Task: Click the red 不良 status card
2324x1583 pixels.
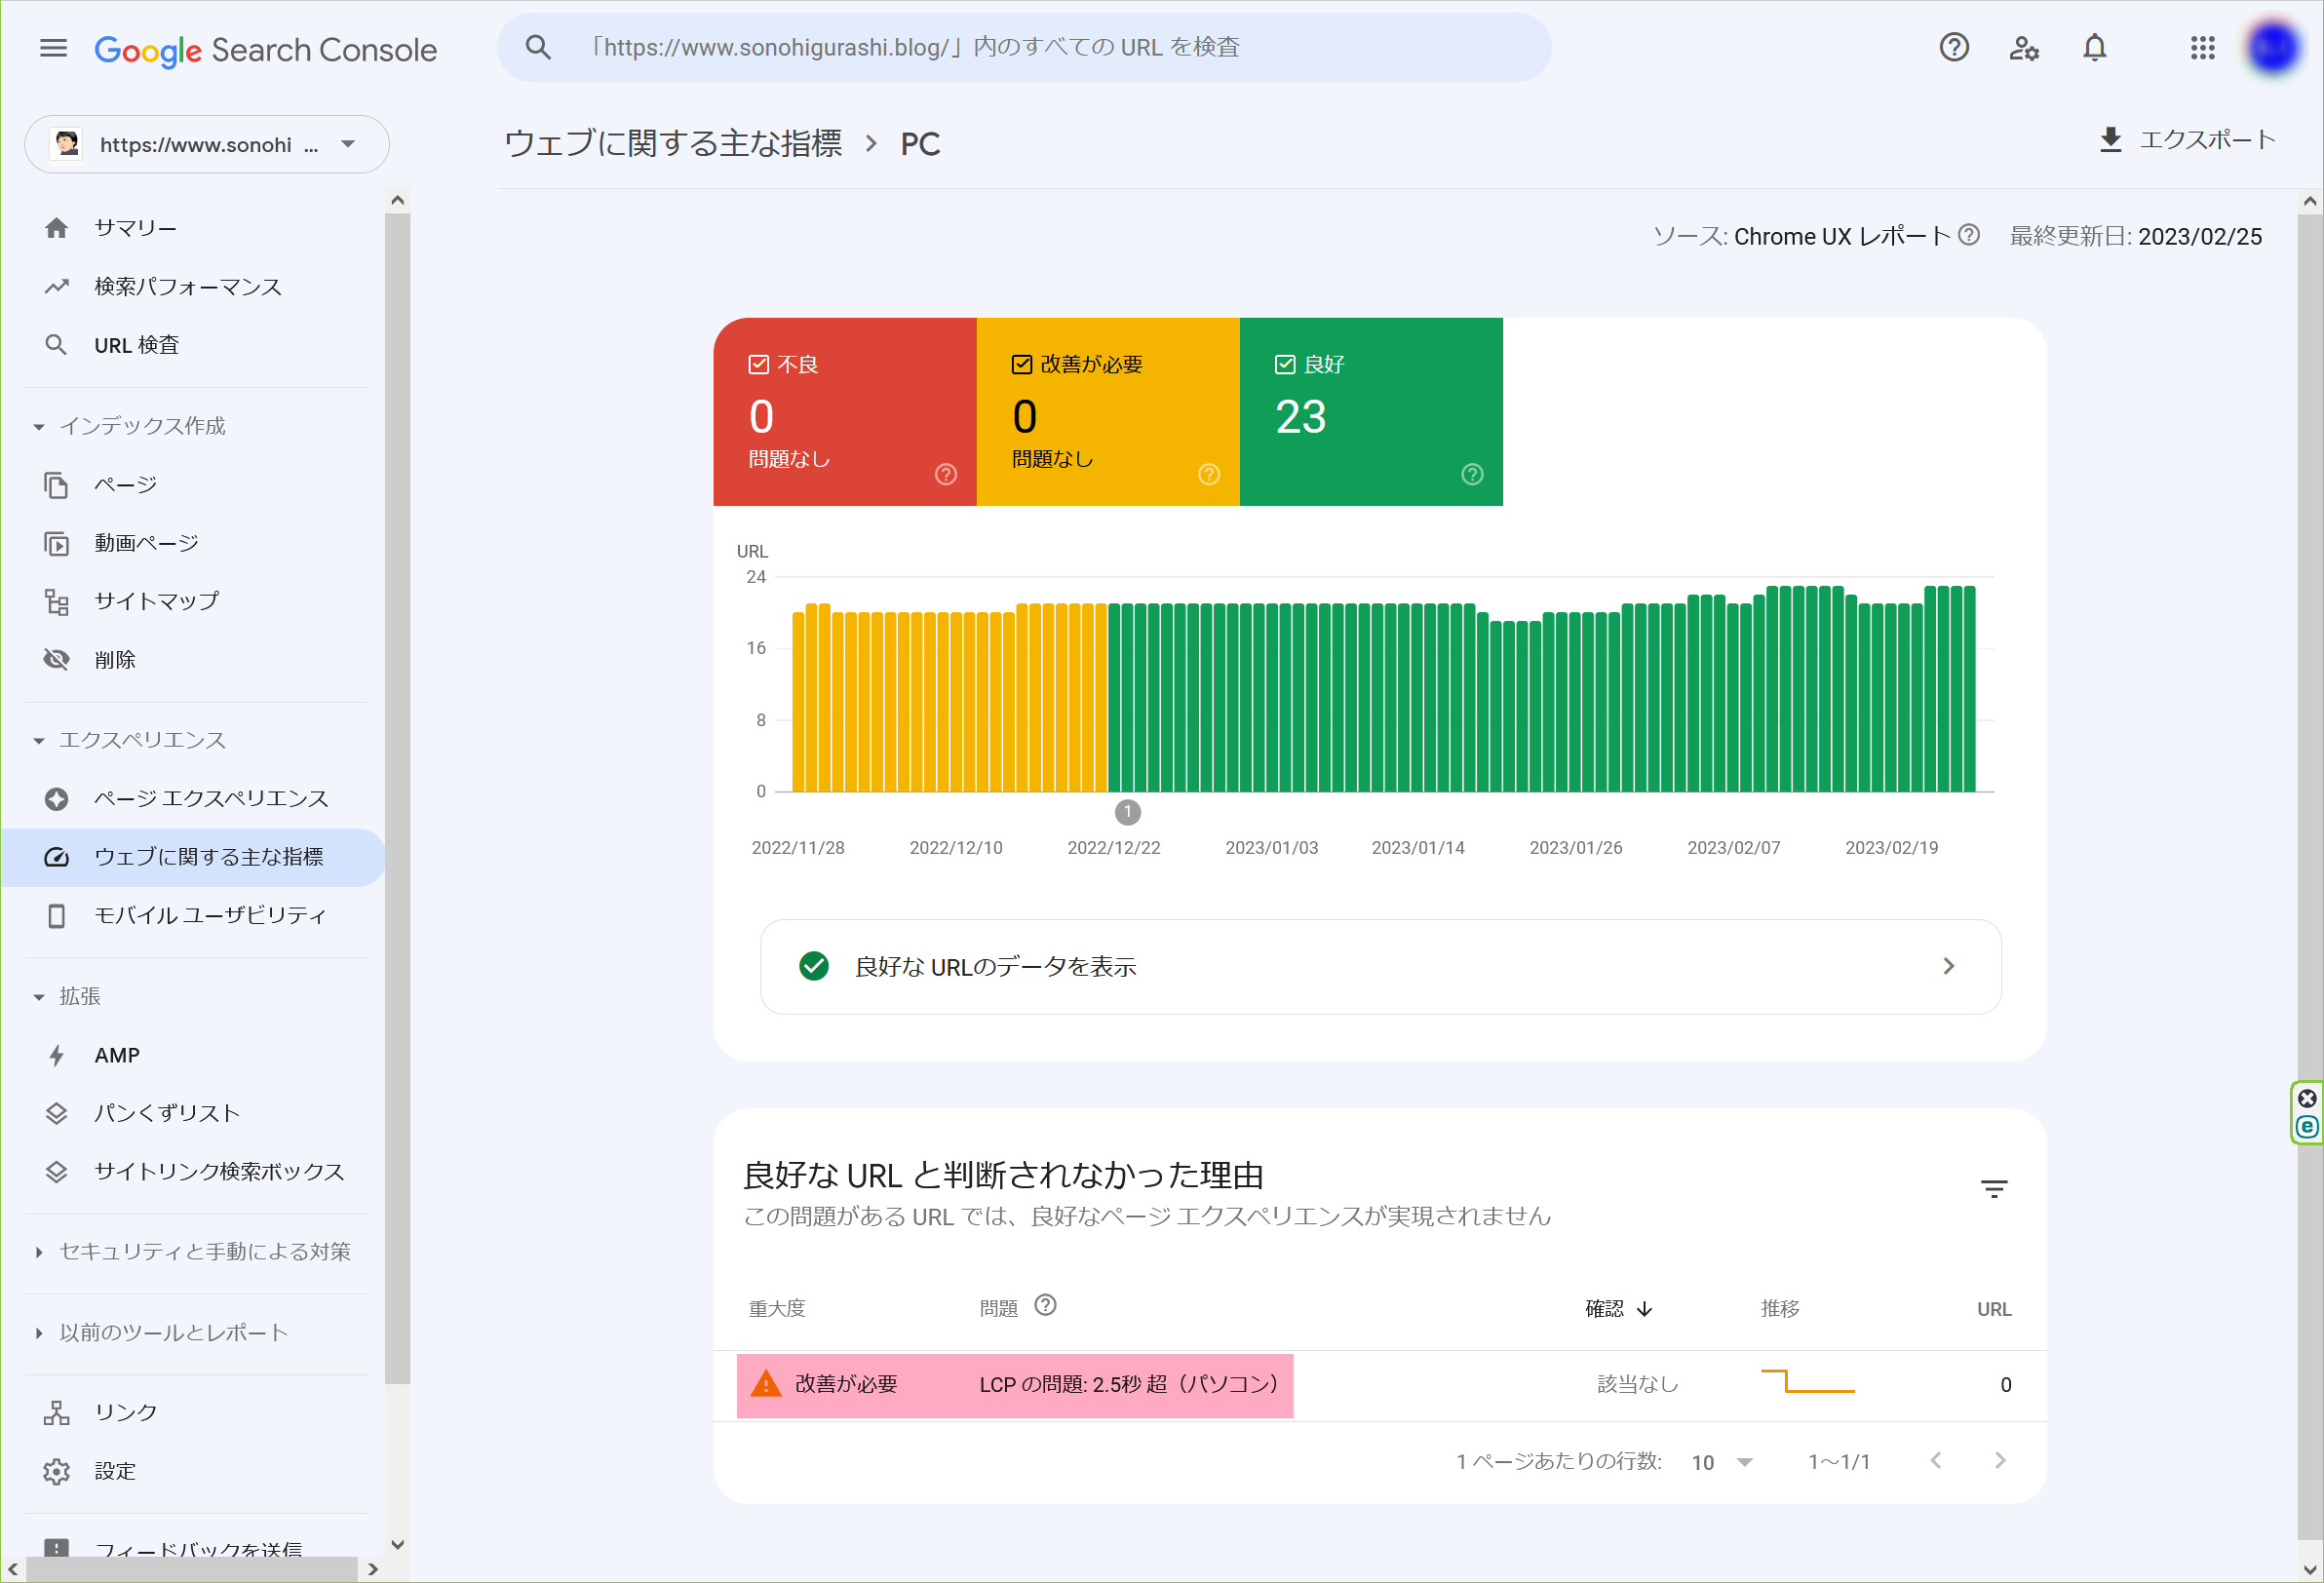Action: point(844,411)
